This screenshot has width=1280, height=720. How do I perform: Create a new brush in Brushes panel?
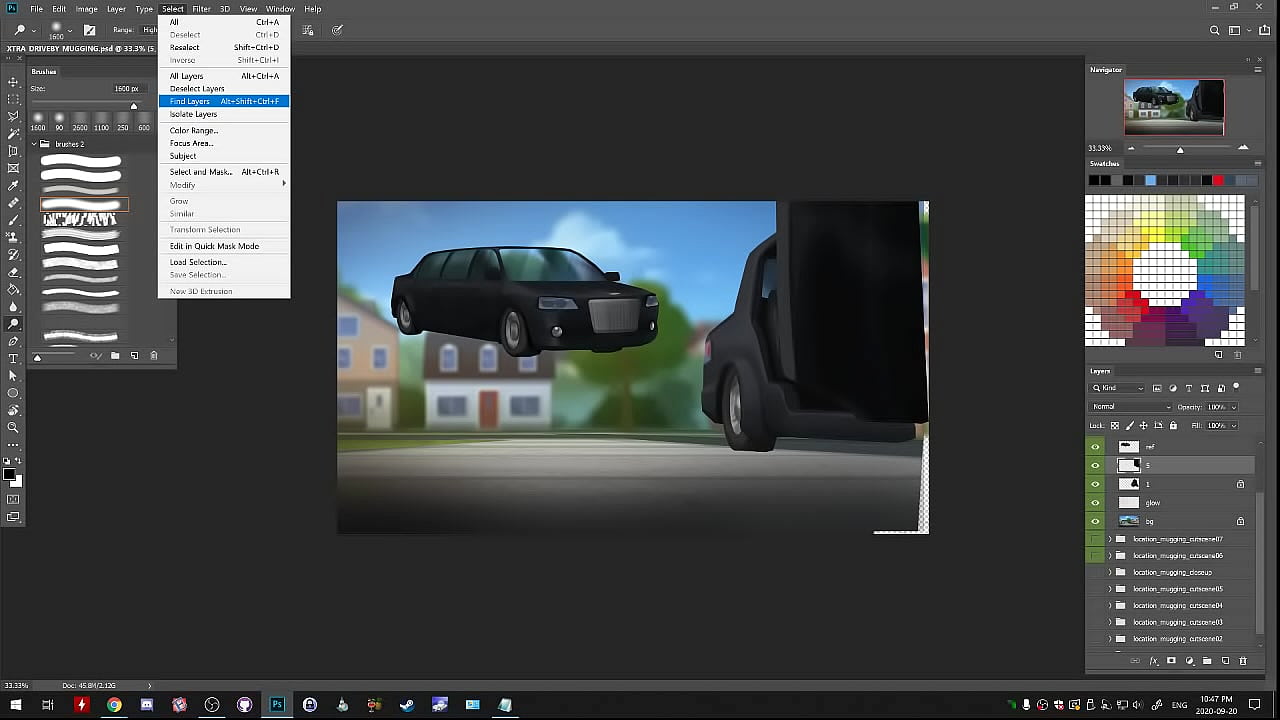(134, 355)
